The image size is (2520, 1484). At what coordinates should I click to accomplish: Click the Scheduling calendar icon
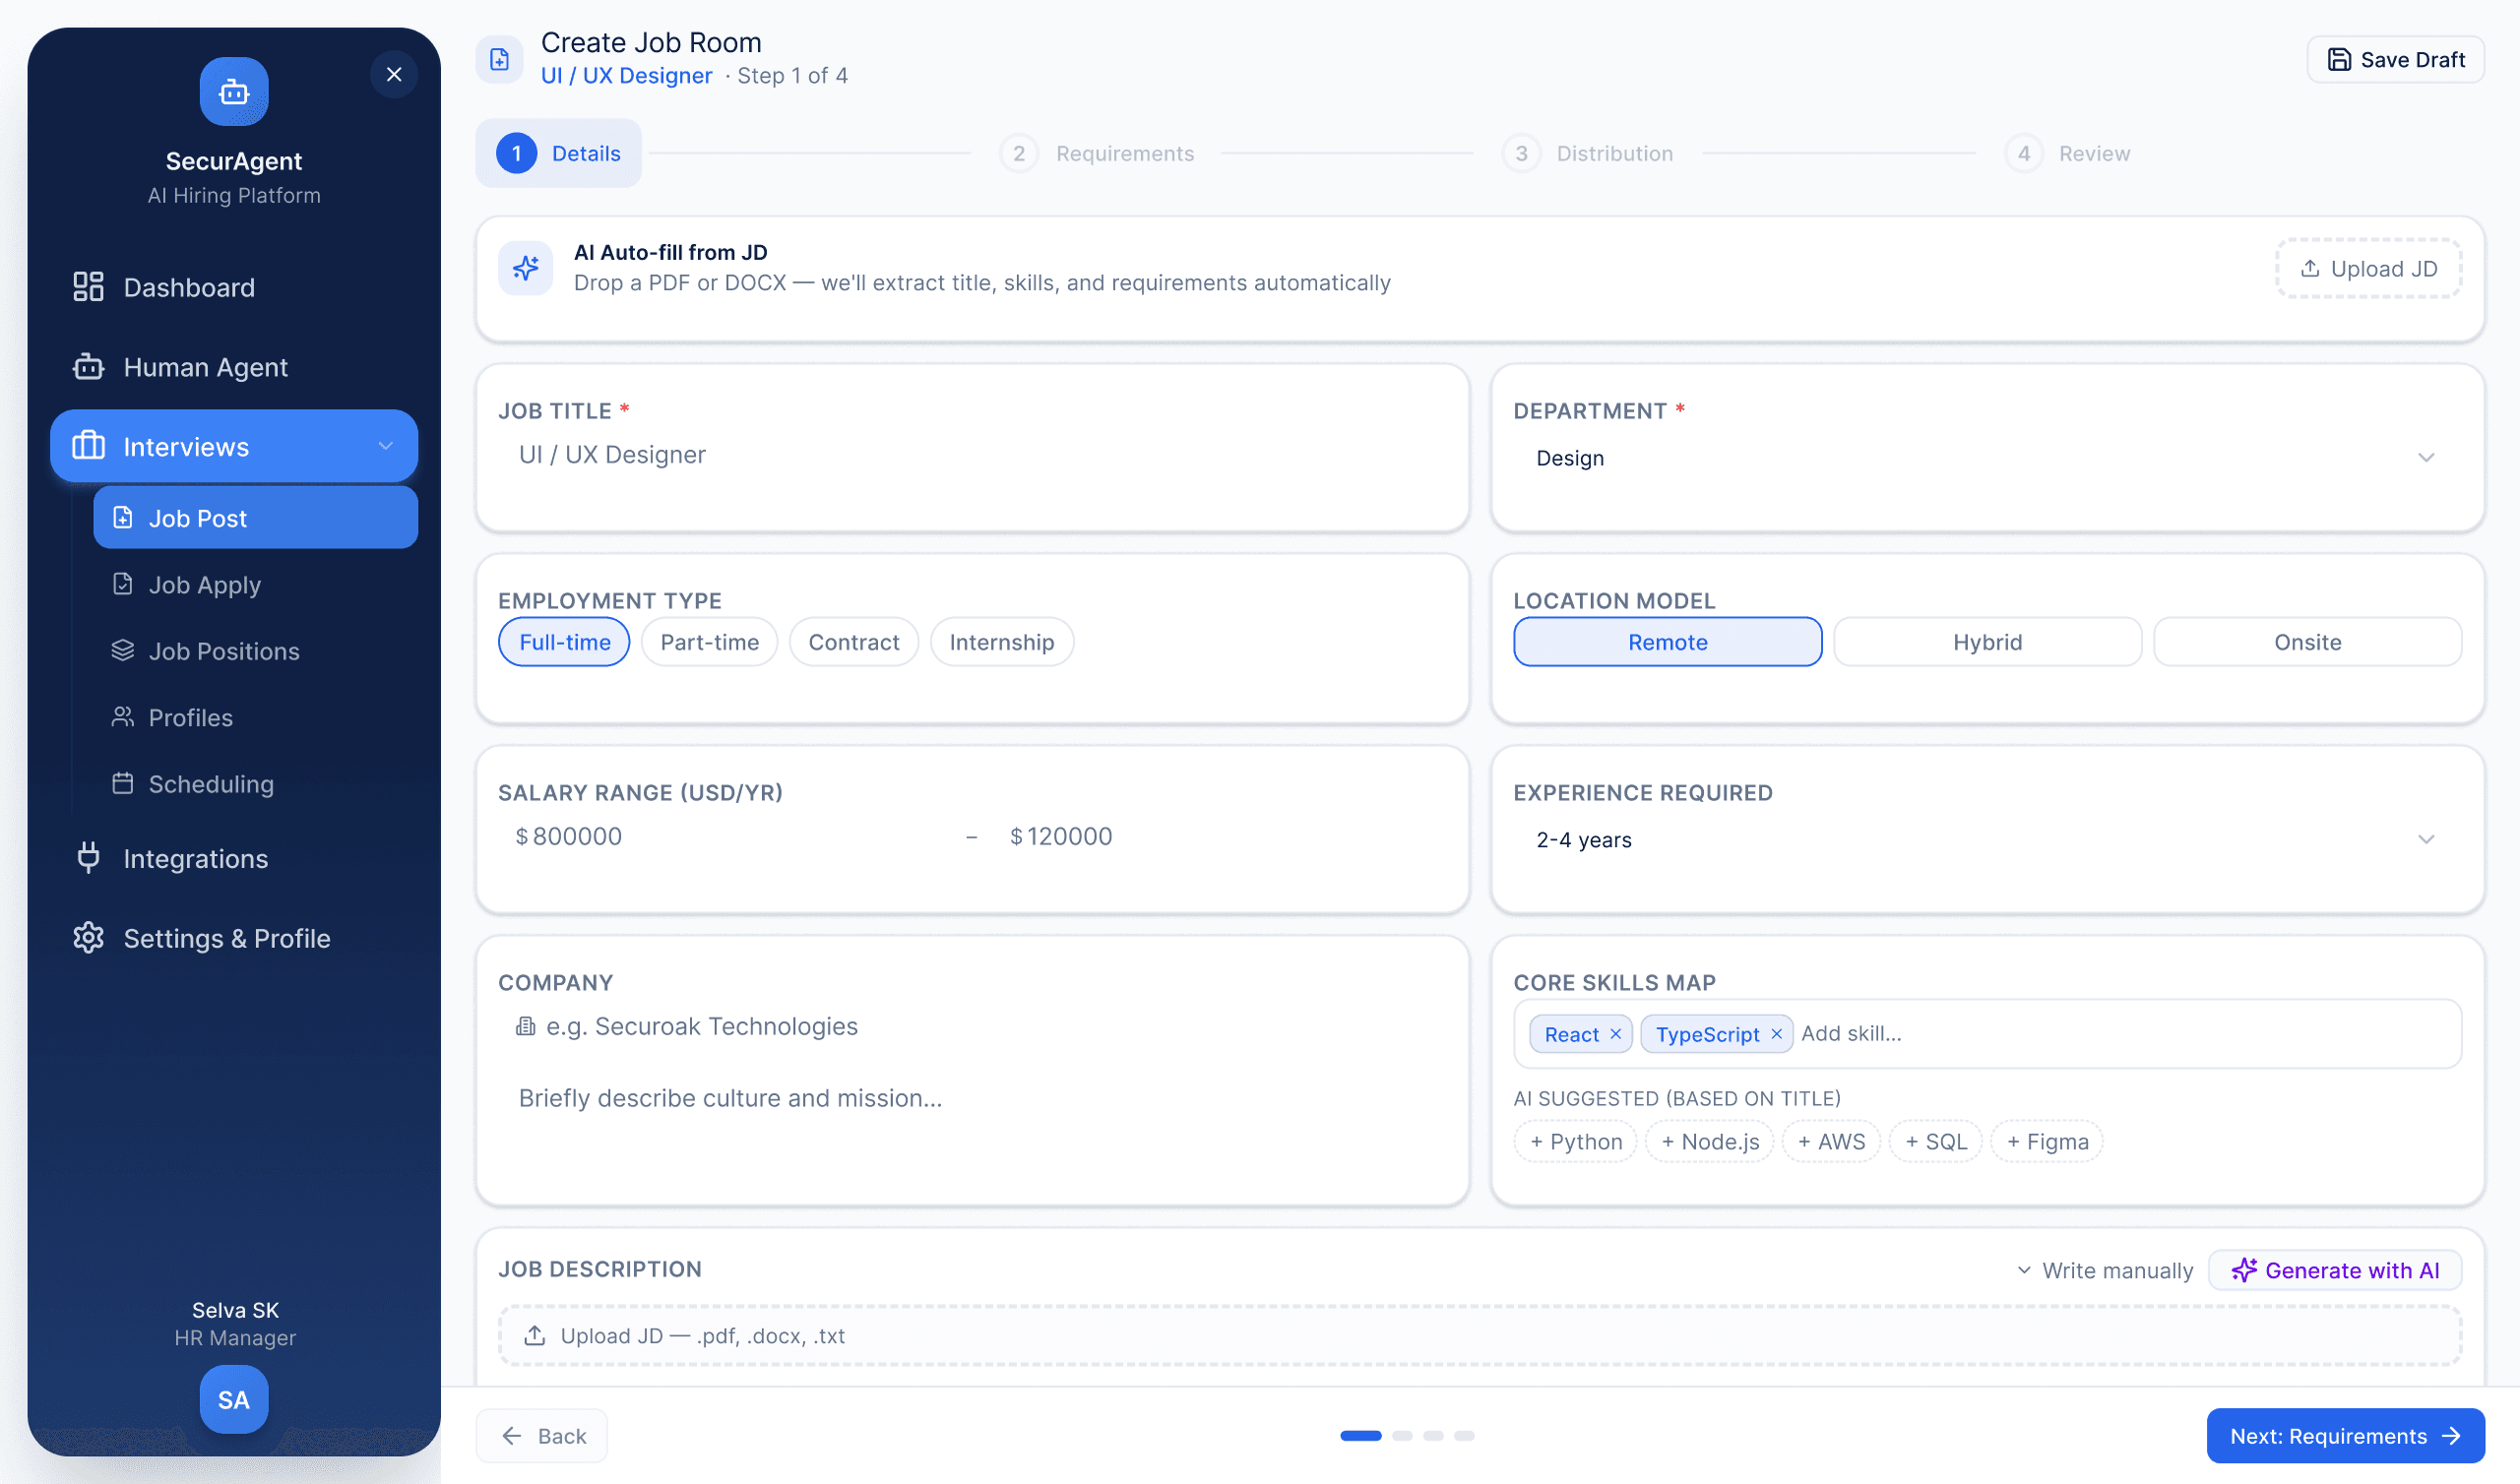tap(123, 783)
